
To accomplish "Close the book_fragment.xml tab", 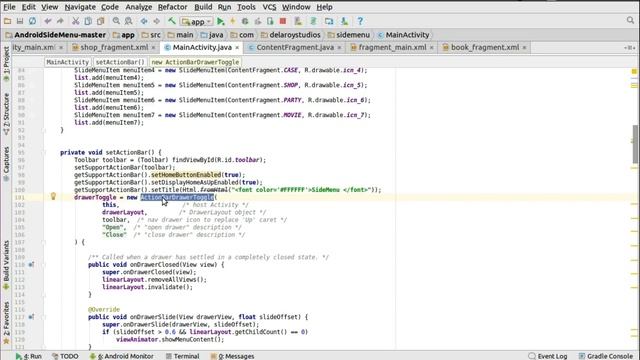I will (524, 48).
